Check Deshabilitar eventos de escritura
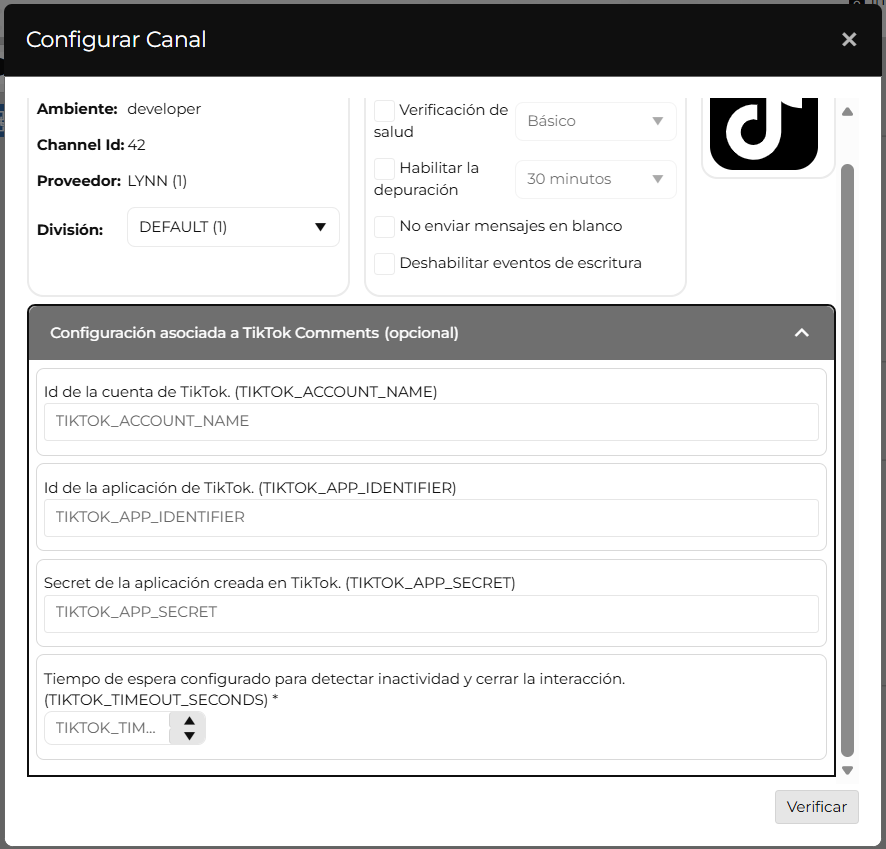The image size is (886, 849). point(384,264)
